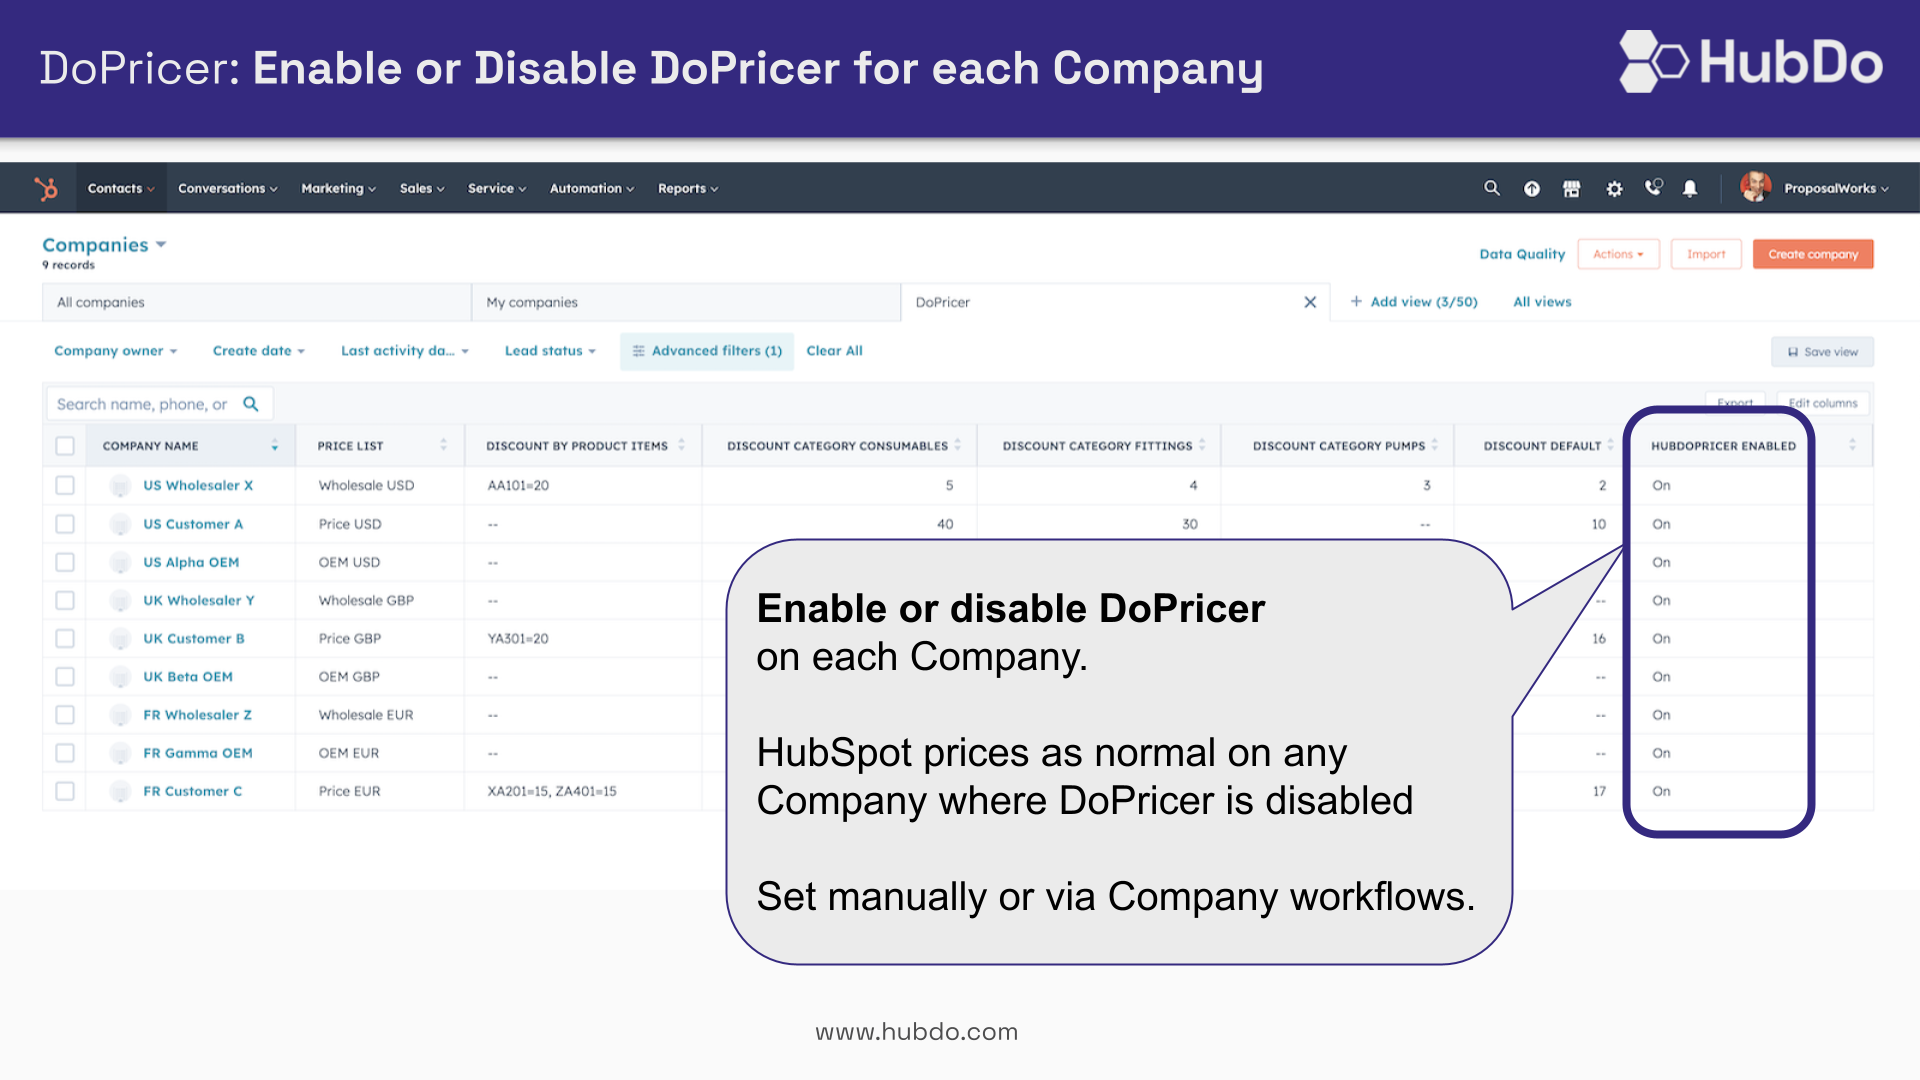
Task: Open the Actions dropdown button
Action: [1618, 254]
